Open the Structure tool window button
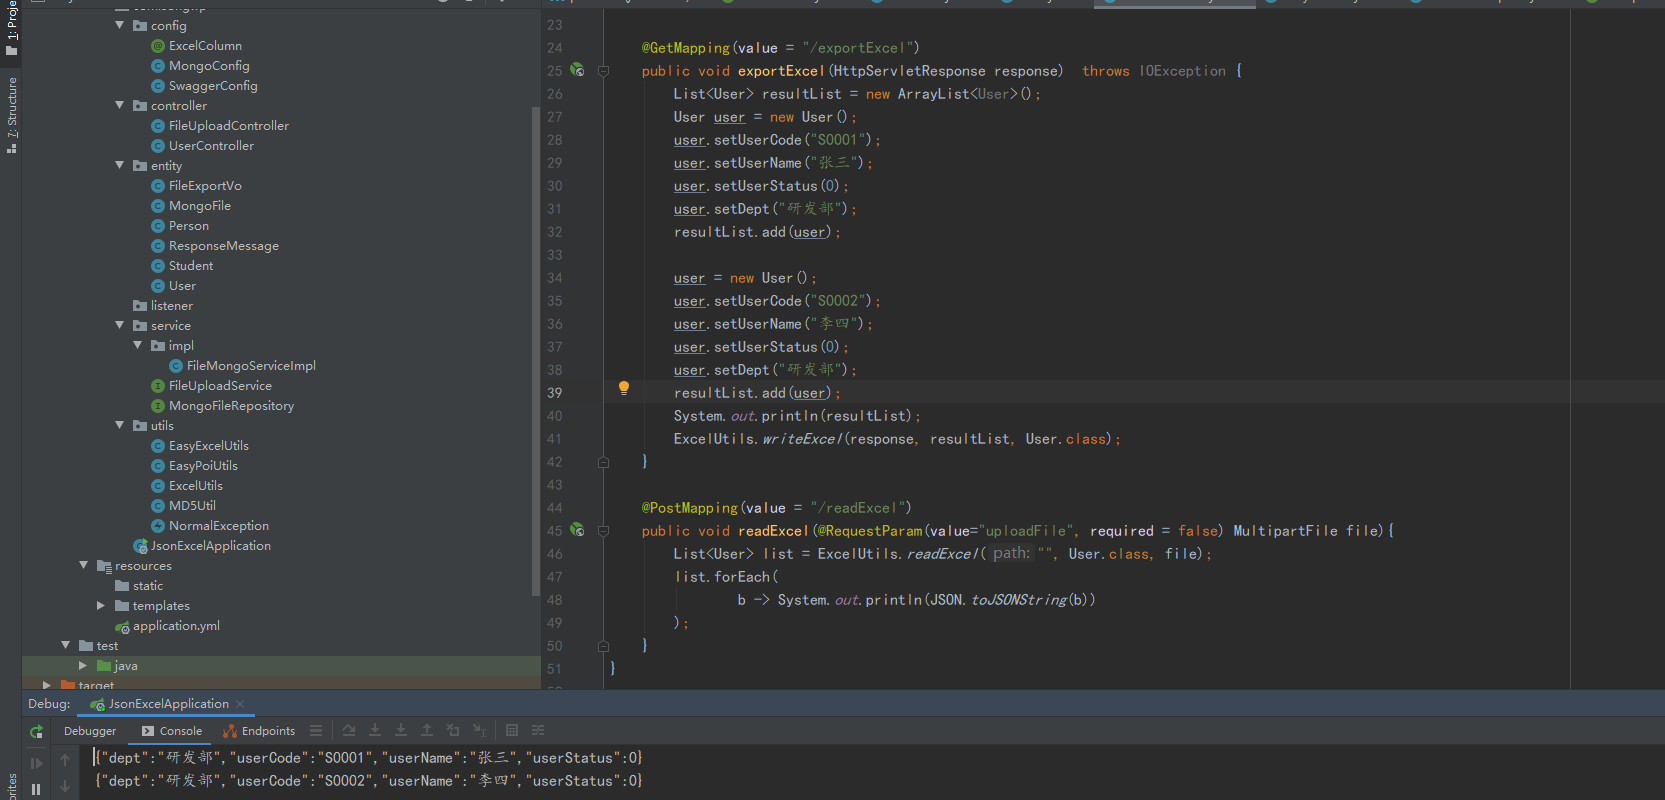This screenshot has height=800, width=1665. [11, 113]
